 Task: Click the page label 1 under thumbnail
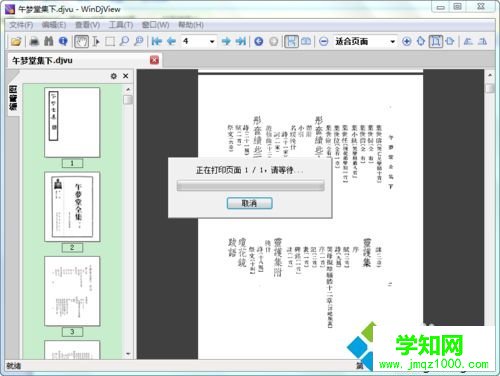pos(72,163)
